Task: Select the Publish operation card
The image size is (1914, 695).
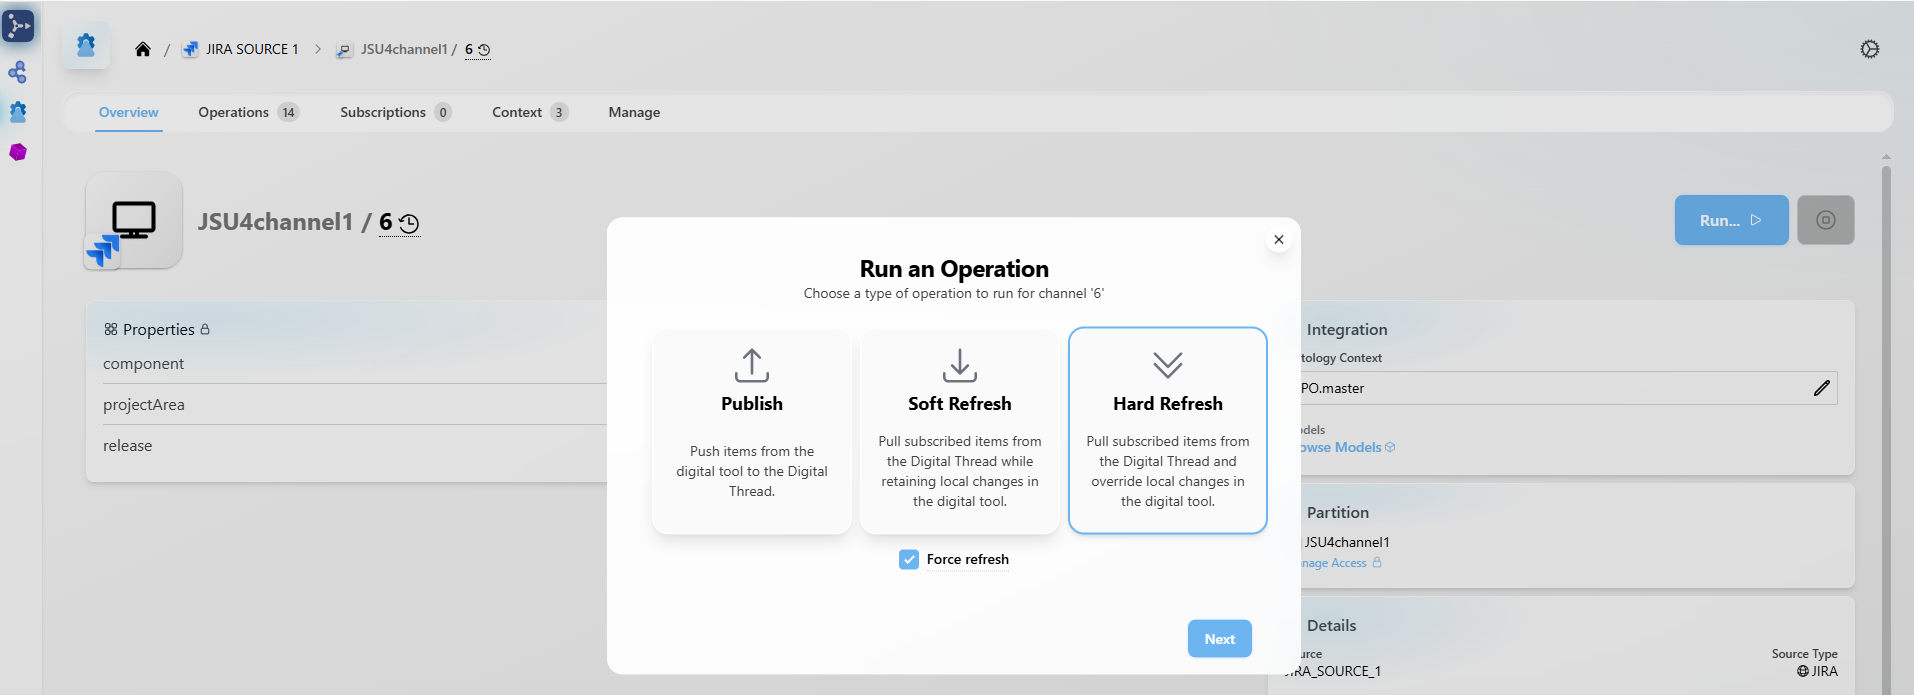Action: pos(752,431)
